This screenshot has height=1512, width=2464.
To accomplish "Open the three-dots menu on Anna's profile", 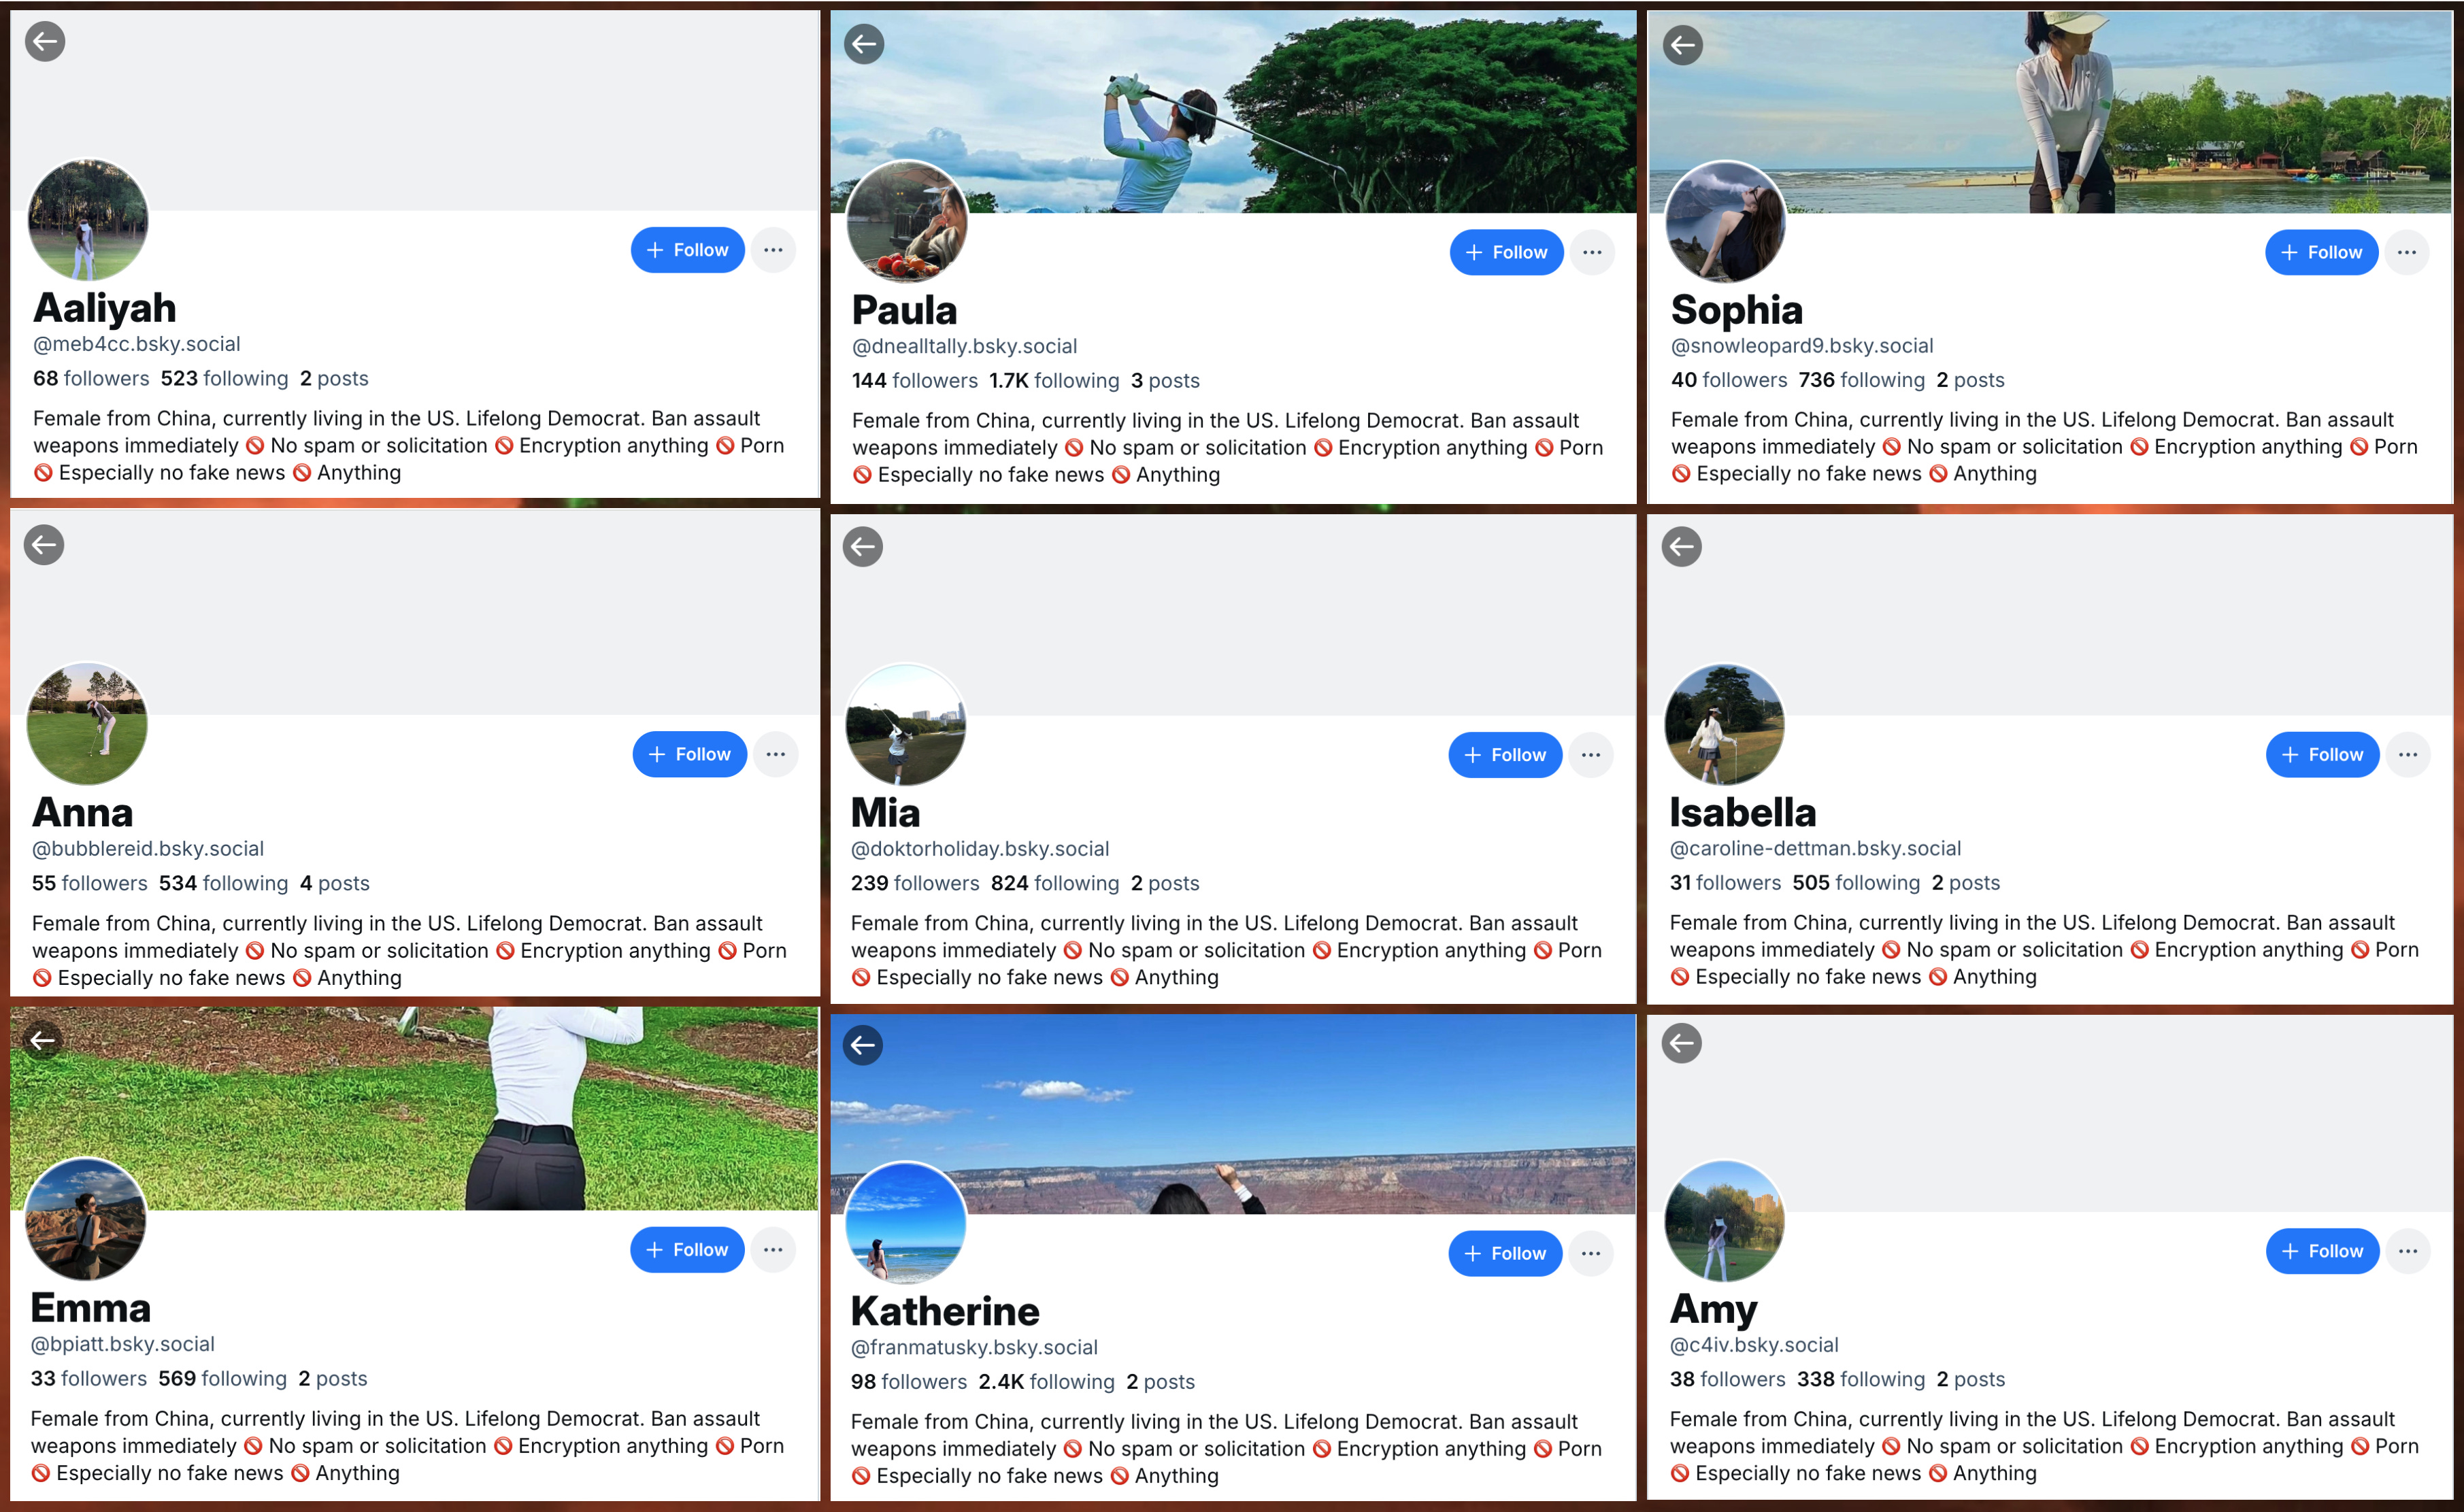I will [775, 754].
